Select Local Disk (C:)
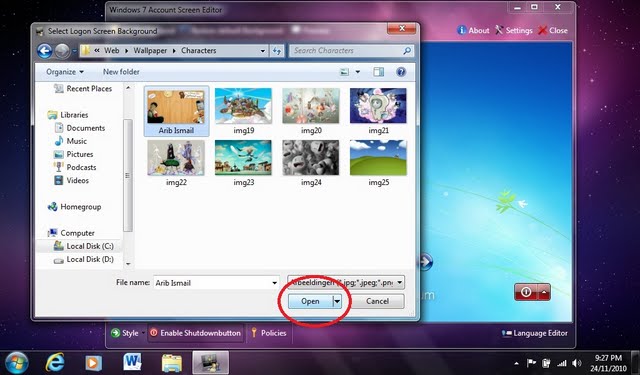640x375 pixels. [x=84, y=246]
